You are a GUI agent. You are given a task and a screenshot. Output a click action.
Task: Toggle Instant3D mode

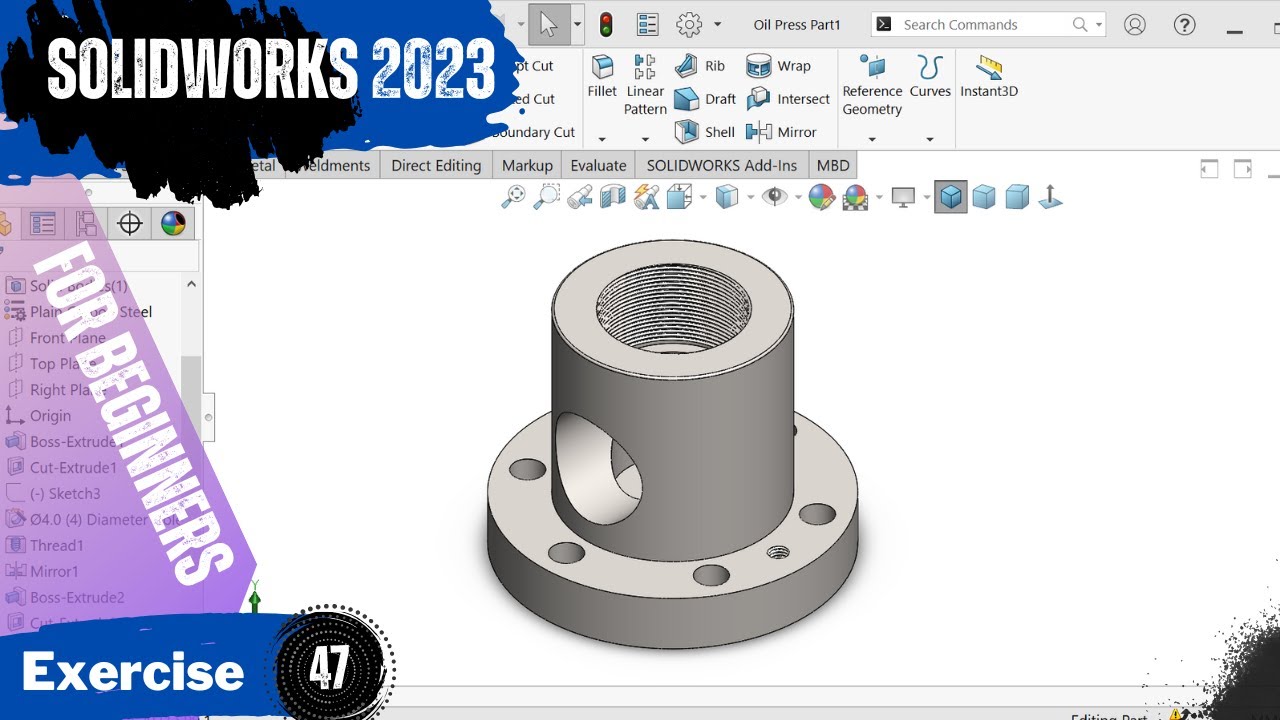tap(989, 77)
